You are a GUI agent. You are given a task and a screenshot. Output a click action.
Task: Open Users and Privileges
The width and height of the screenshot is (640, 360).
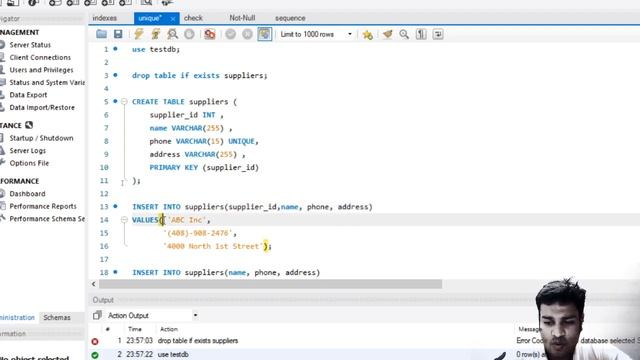point(41,70)
